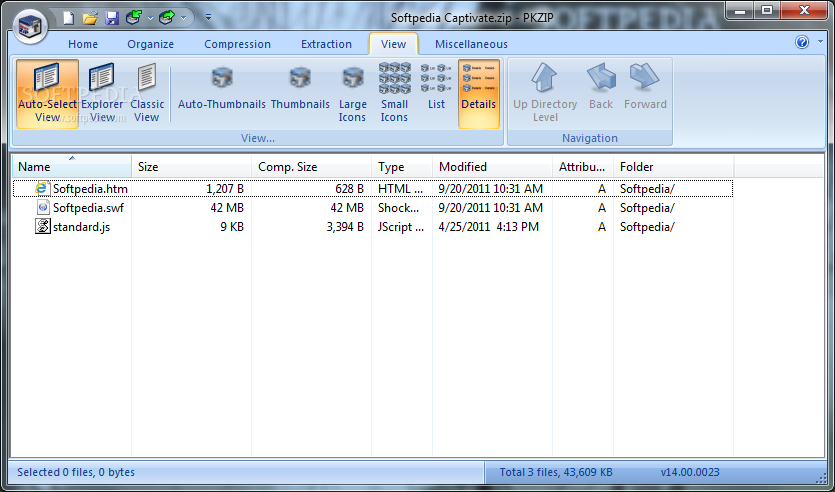835x492 pixels.
Task: Select the View ribbon tab
Action: [394, 44]
